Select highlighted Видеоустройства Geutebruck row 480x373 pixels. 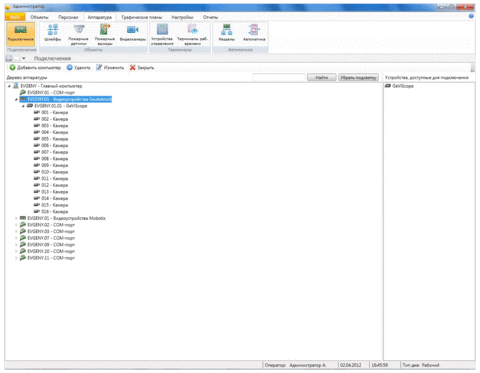[69, 99]
